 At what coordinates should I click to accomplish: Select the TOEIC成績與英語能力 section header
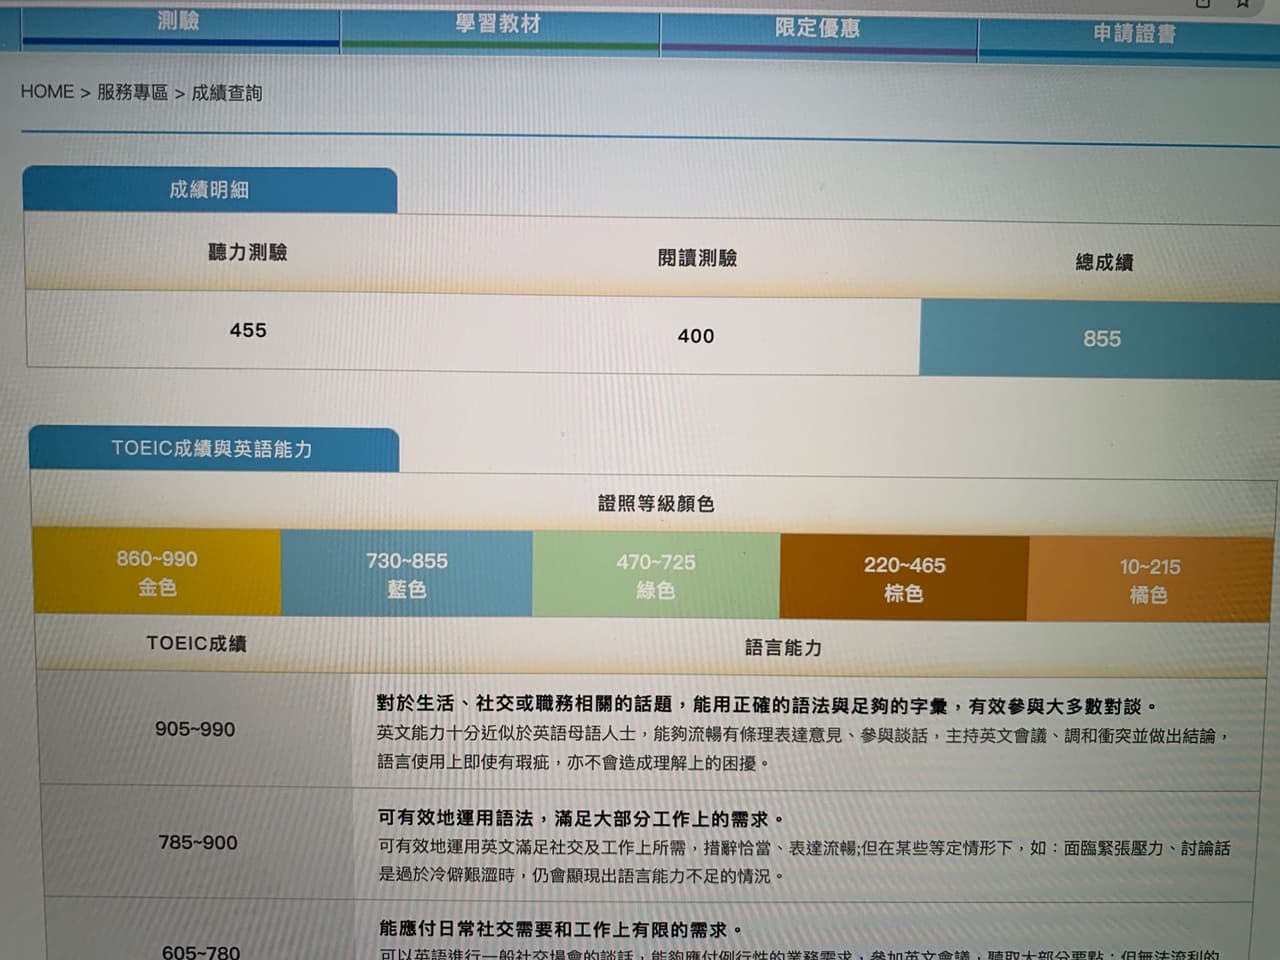[x=212, y=449]
